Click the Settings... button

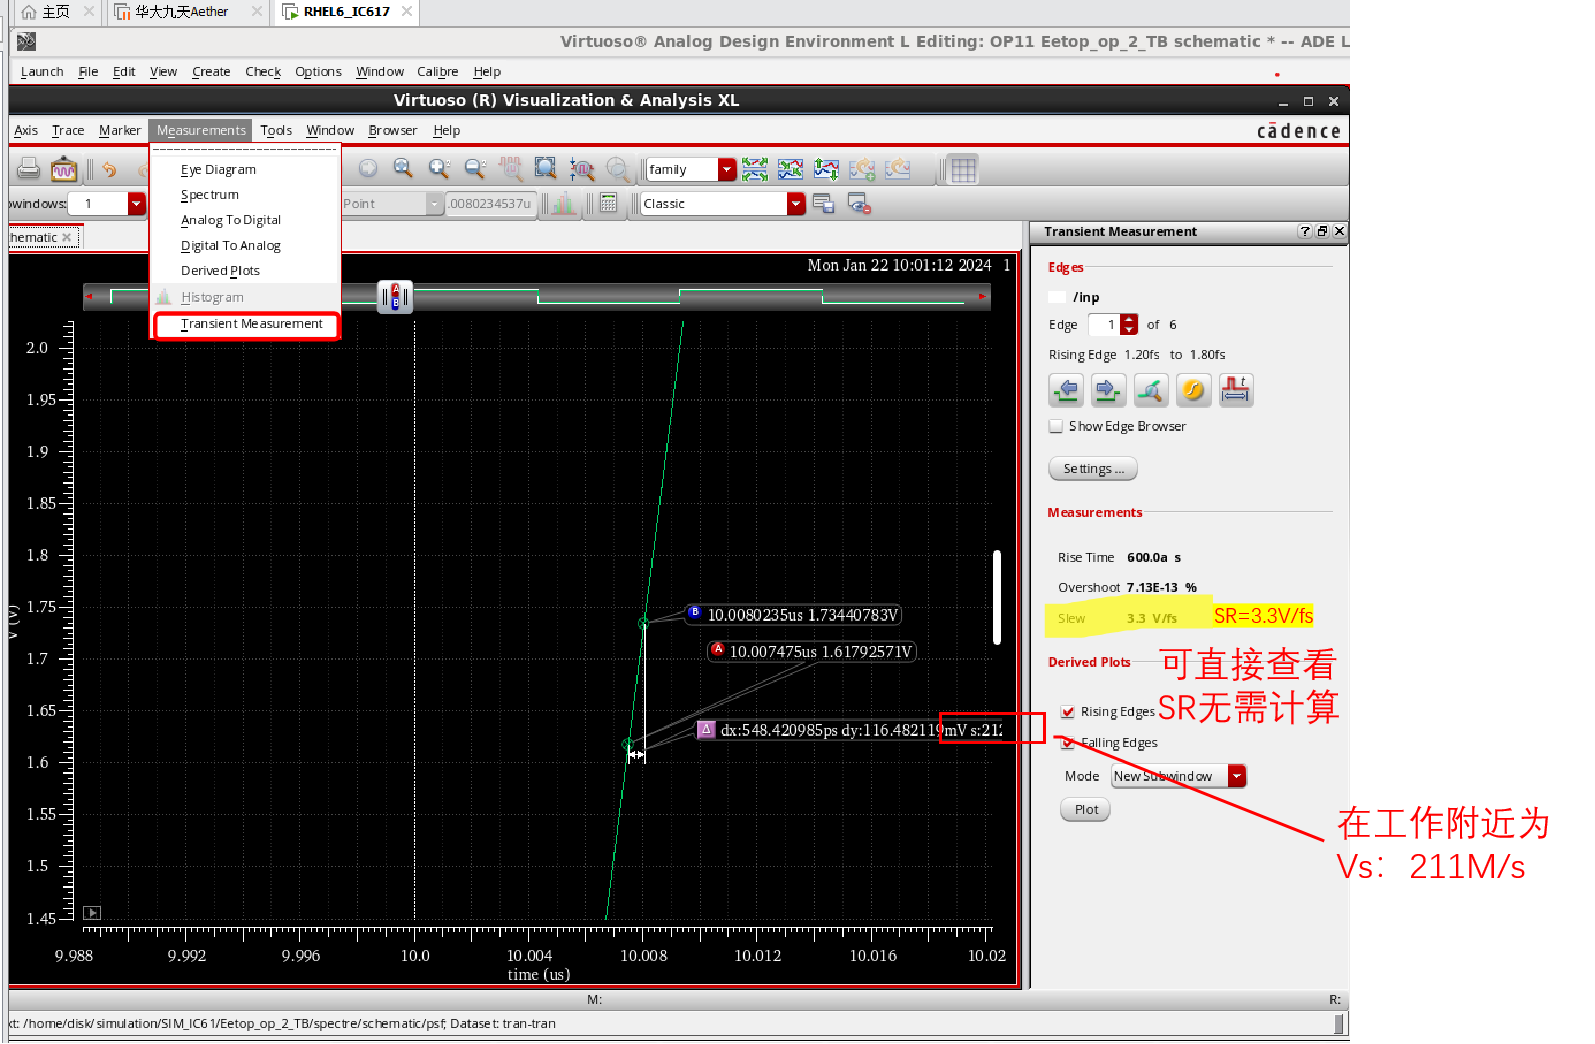pyautogui.click(x=1093, y=469)
